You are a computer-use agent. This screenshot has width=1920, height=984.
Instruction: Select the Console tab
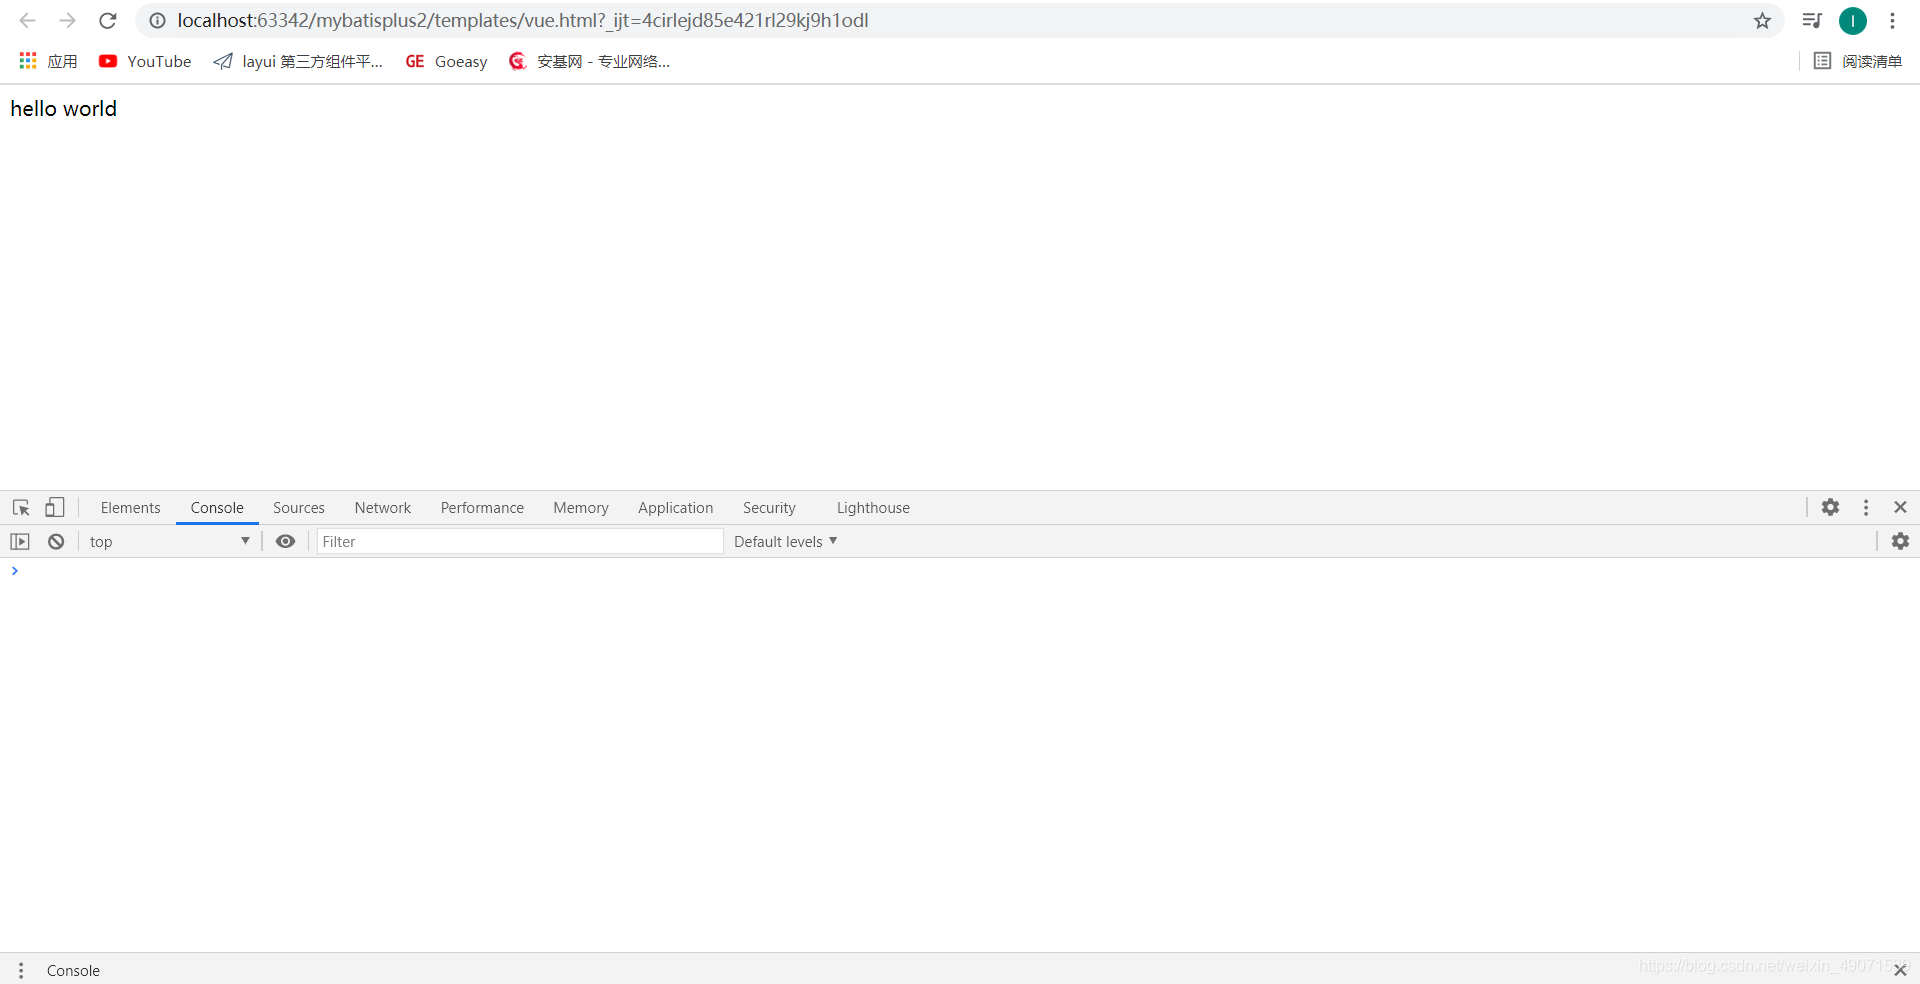[217, 507]
